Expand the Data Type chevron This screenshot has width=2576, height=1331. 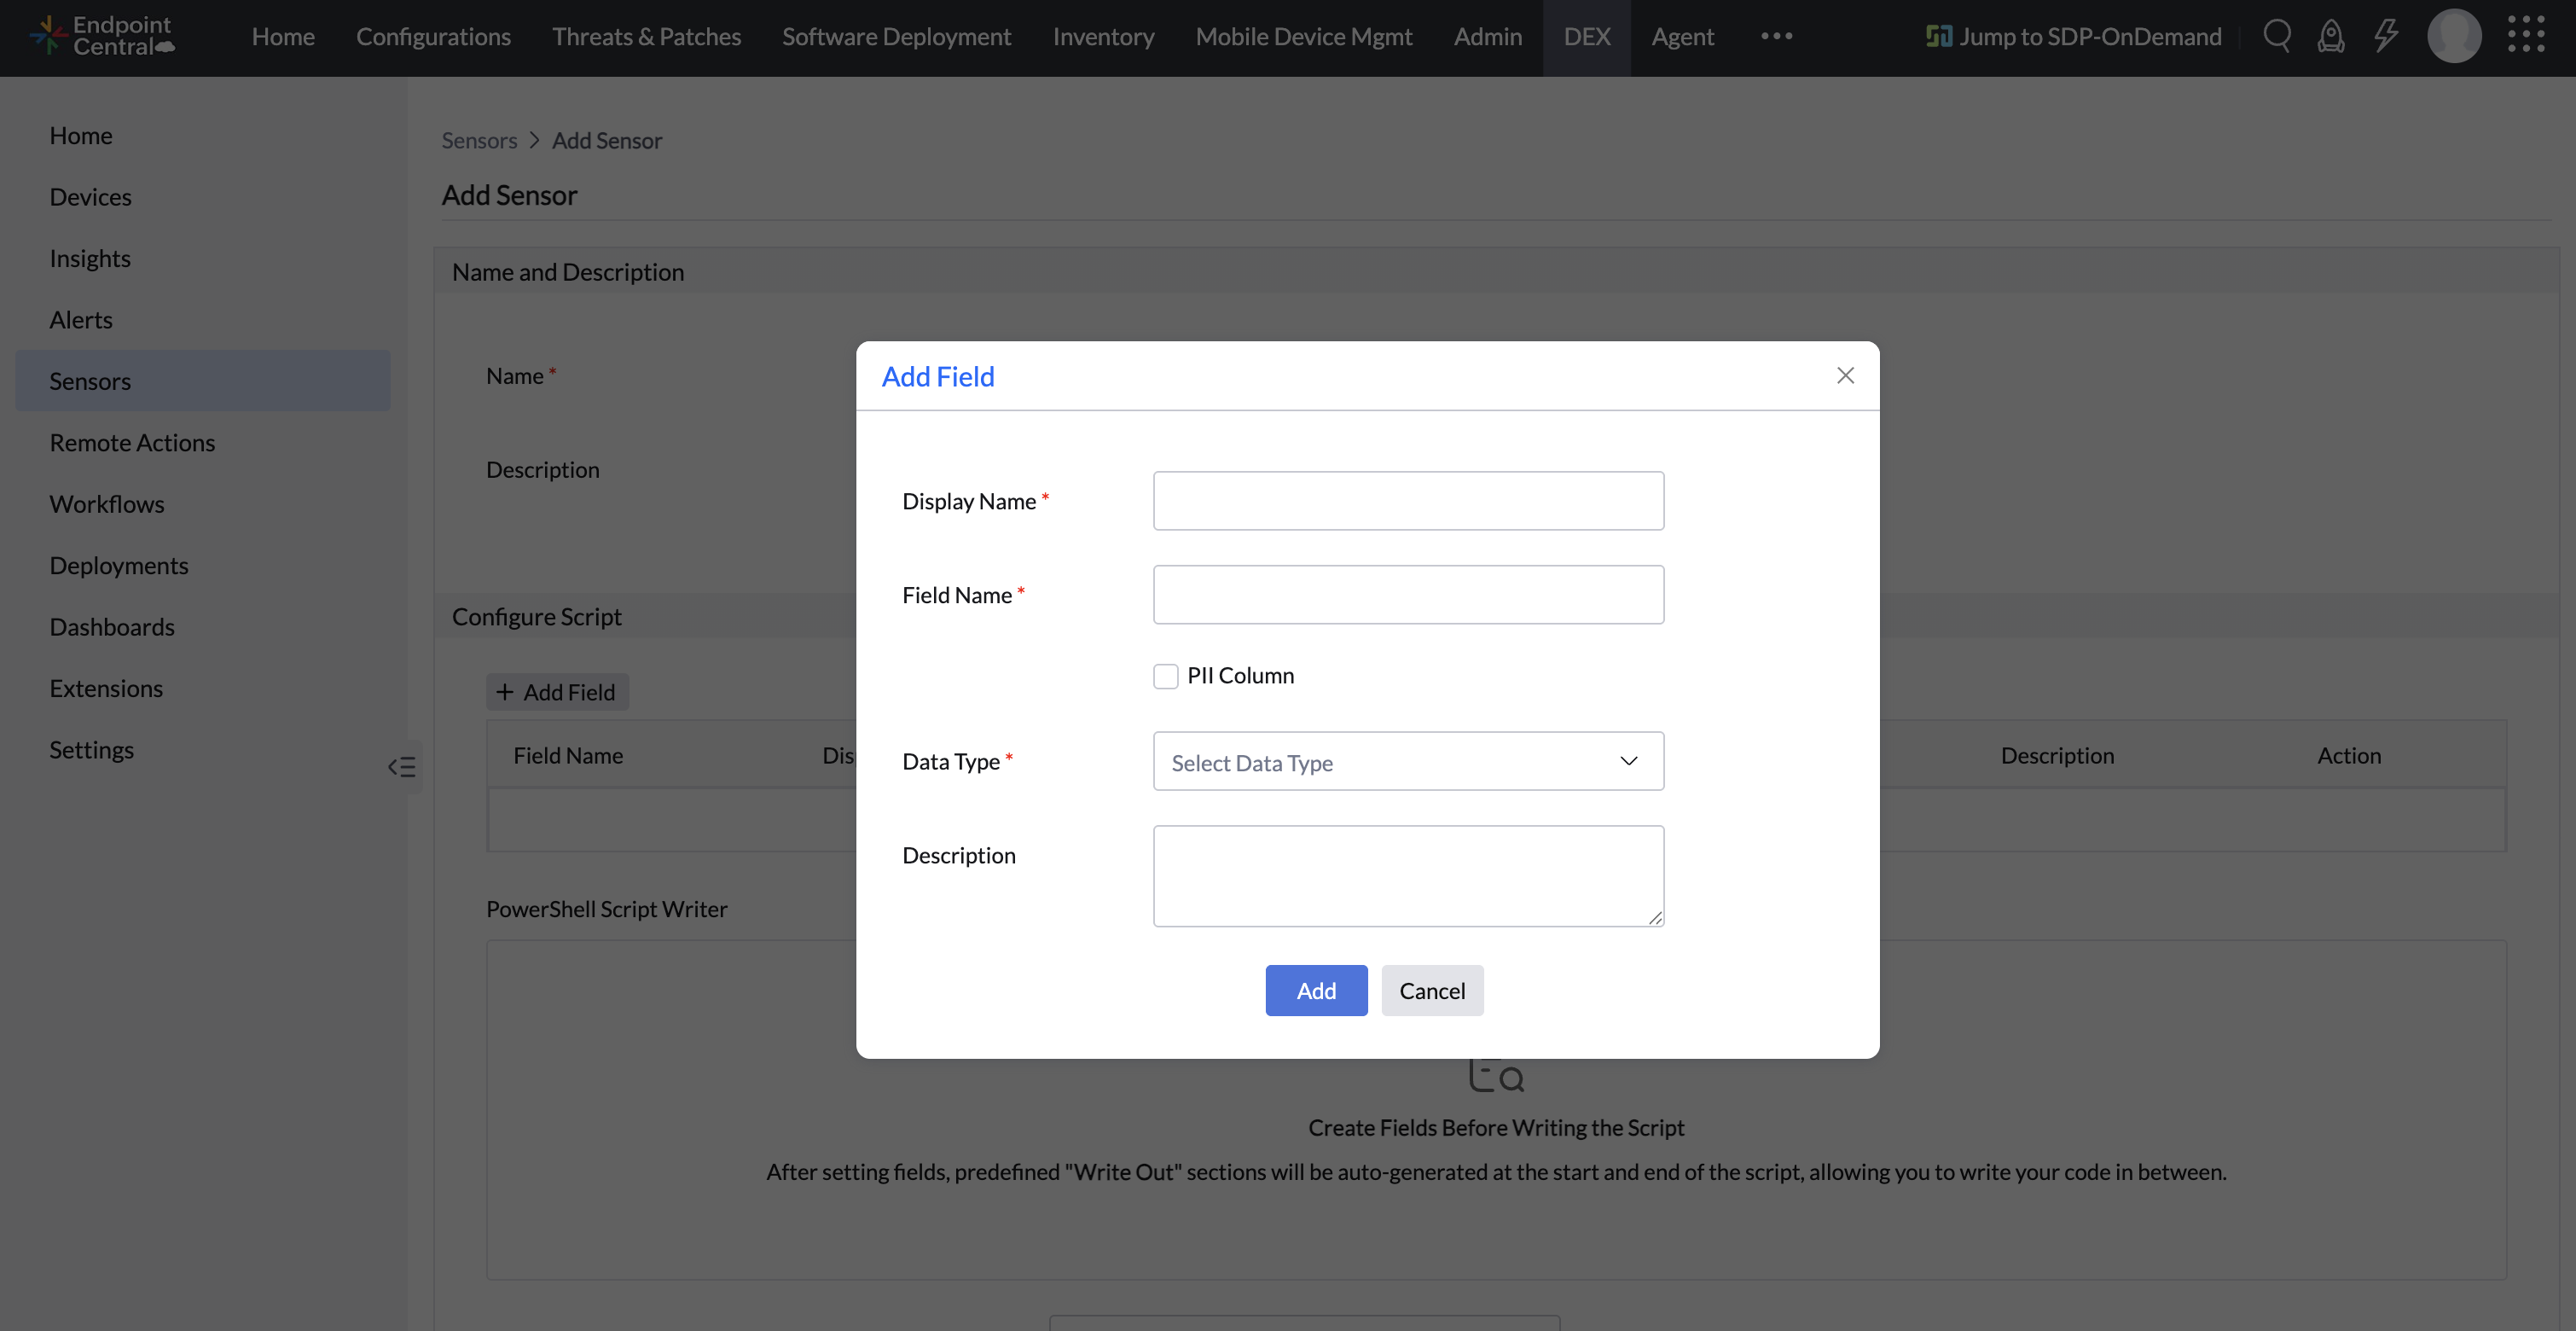point(1629,760)
